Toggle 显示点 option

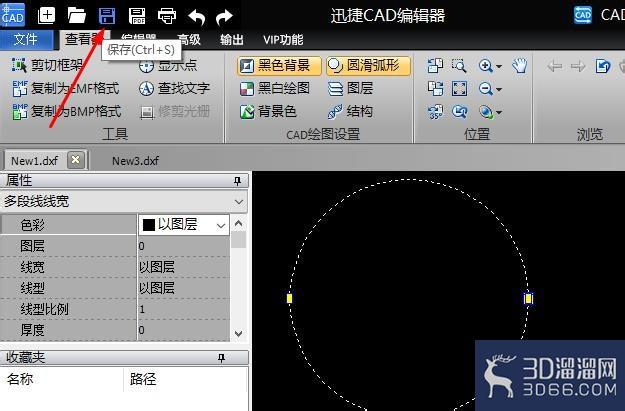[168, 65]
